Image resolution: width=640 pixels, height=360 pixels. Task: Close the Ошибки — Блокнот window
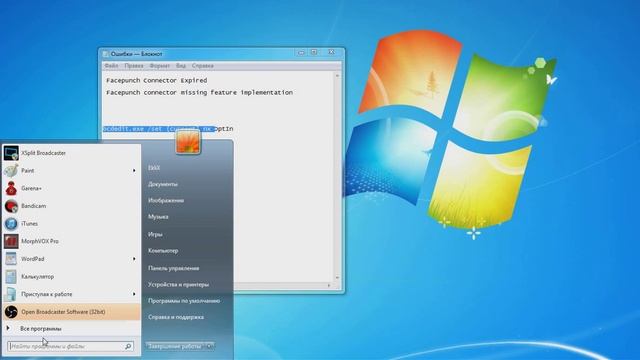[331, 52]
